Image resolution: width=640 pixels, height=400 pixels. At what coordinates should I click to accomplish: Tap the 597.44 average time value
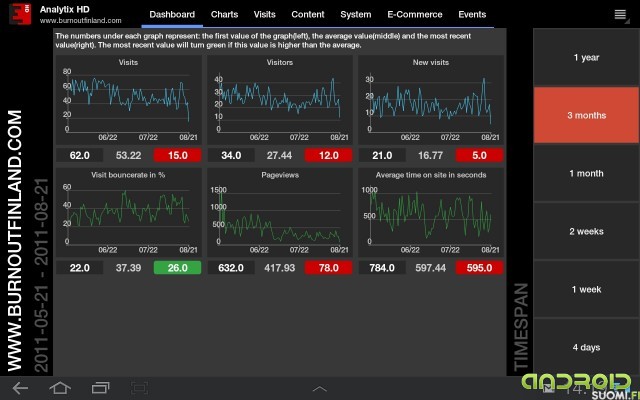431,268
